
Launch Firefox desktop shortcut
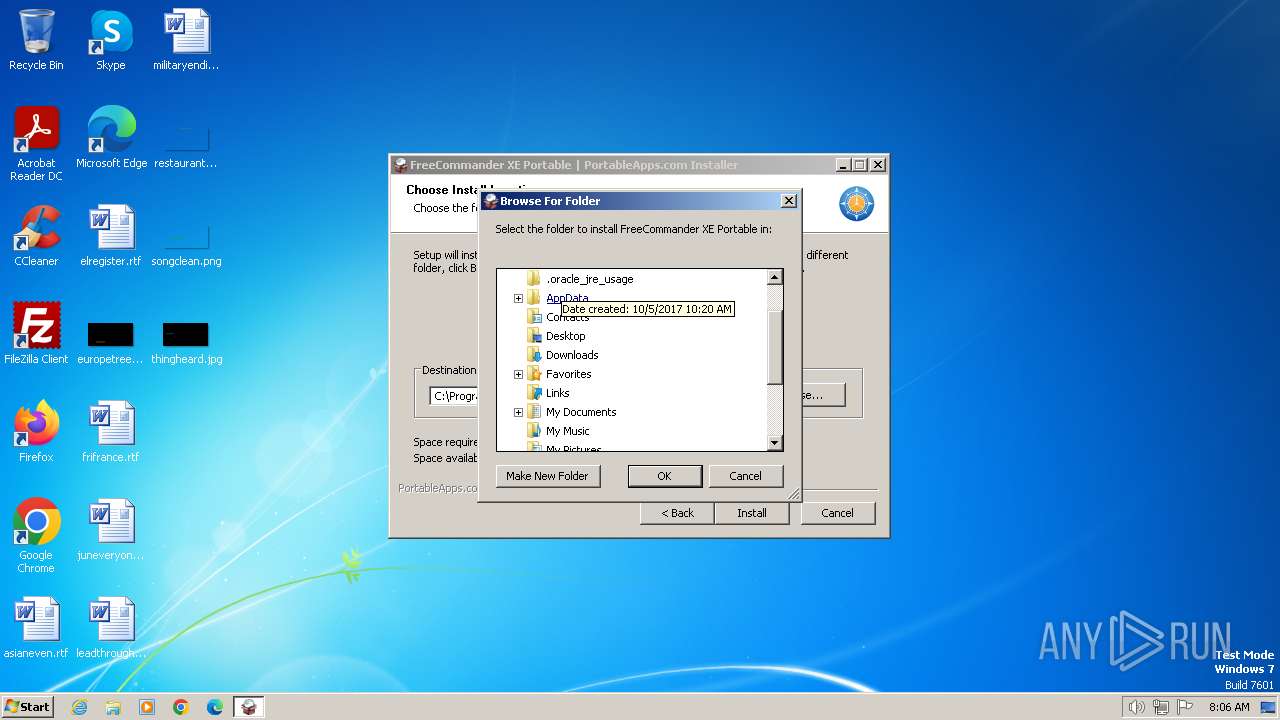tap(36, 431)
